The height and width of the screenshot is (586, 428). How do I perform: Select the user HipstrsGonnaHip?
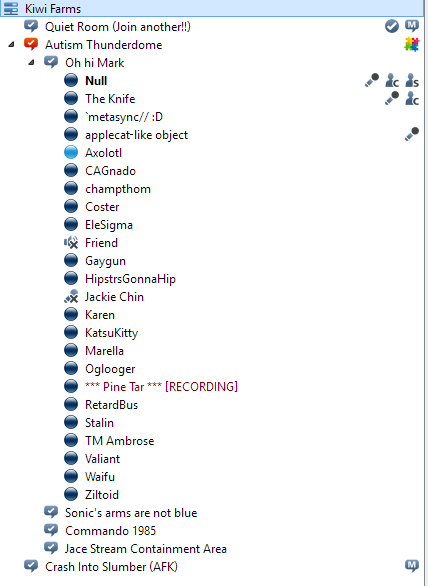[x=130, y=279]
